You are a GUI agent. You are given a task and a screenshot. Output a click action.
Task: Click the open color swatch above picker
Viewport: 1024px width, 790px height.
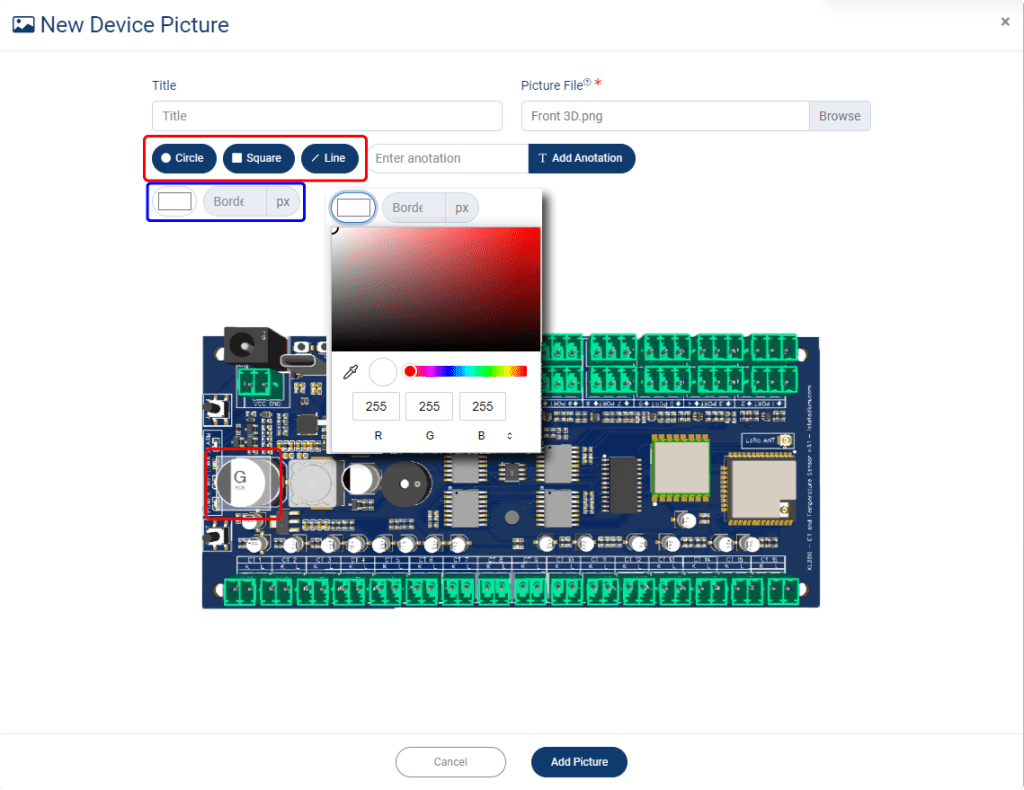tap(354, 208)
